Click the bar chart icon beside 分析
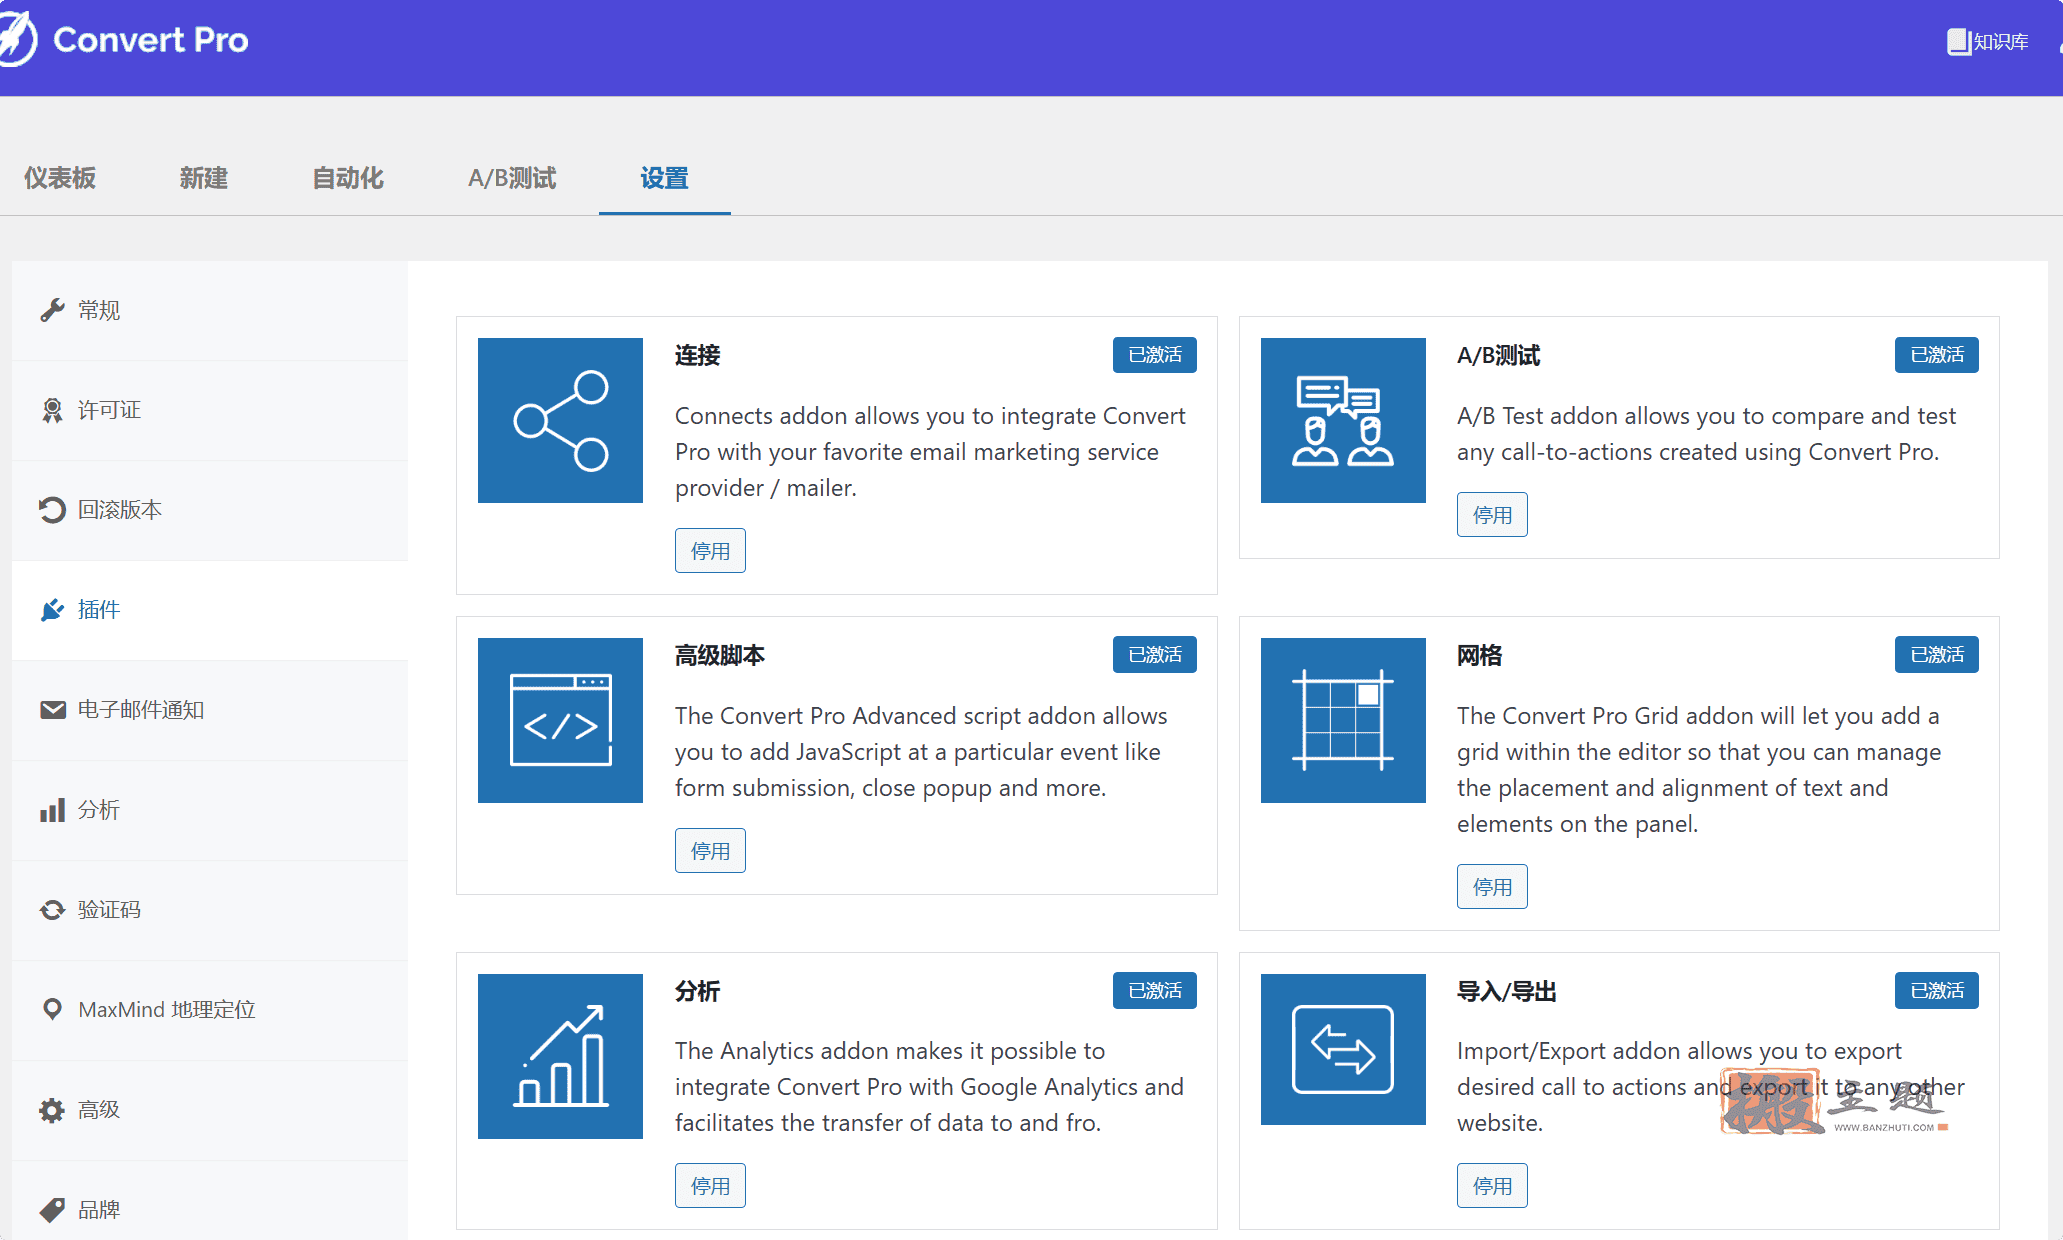This screenshot has height=1240, width=2063. (52, 810)
